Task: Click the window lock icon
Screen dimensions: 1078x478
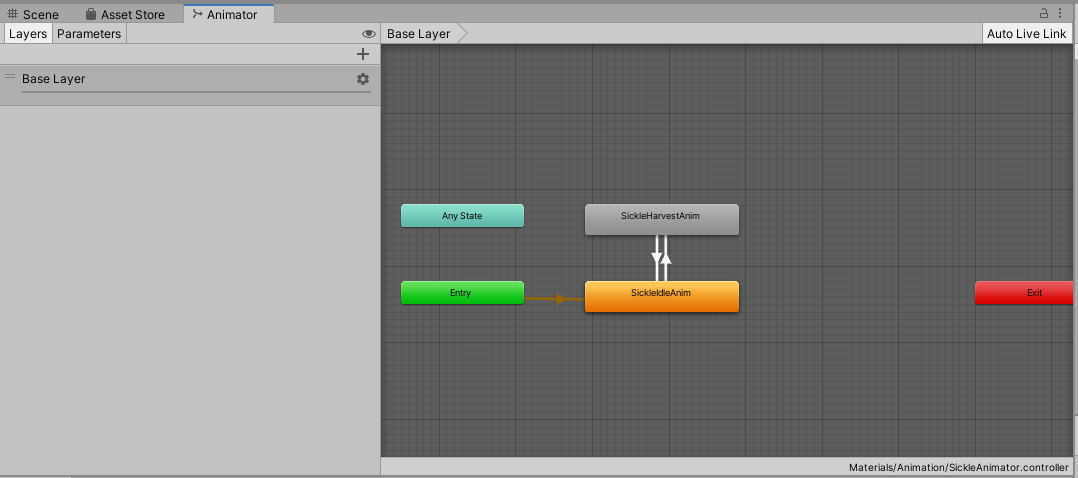Action: pos(1044,13)
